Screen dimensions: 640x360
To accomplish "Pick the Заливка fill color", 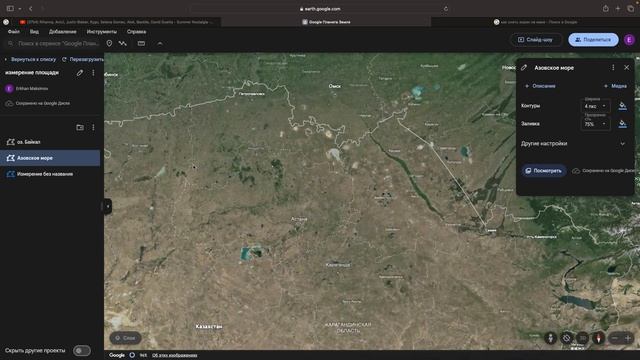I will (622, 124).
